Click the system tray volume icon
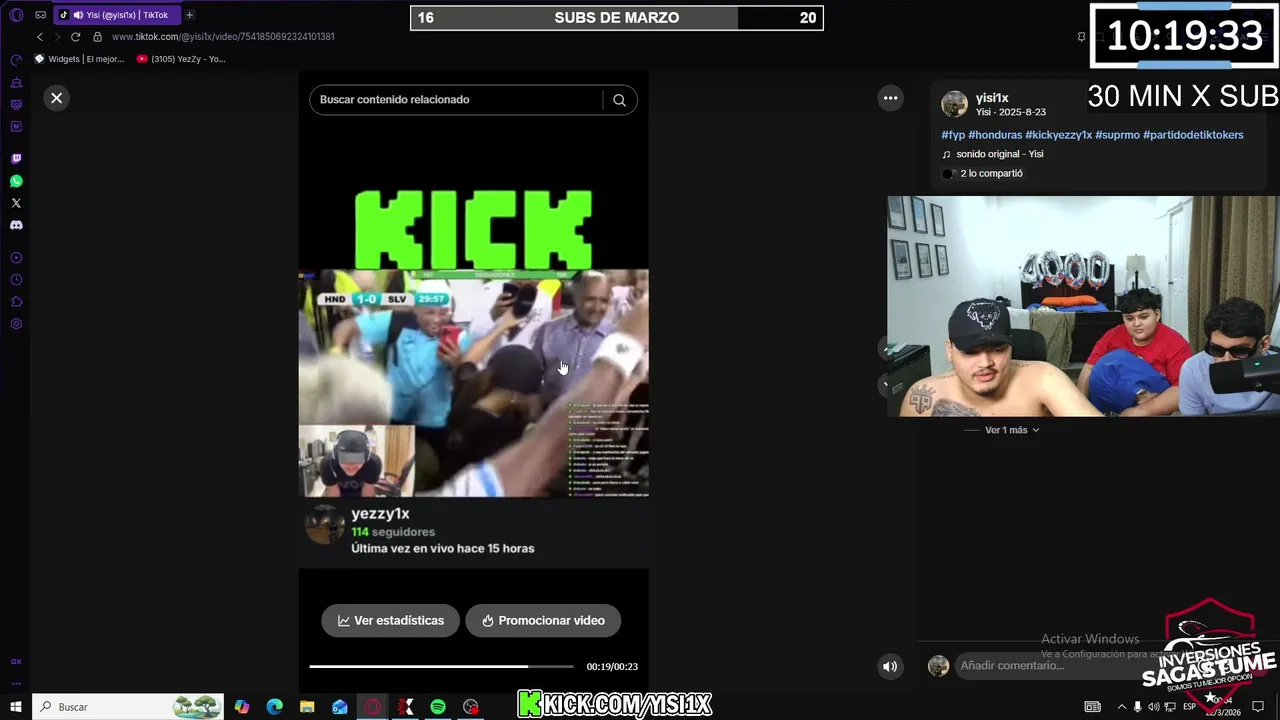The height and width of the screenshot is (720, 1280). 1154,707
